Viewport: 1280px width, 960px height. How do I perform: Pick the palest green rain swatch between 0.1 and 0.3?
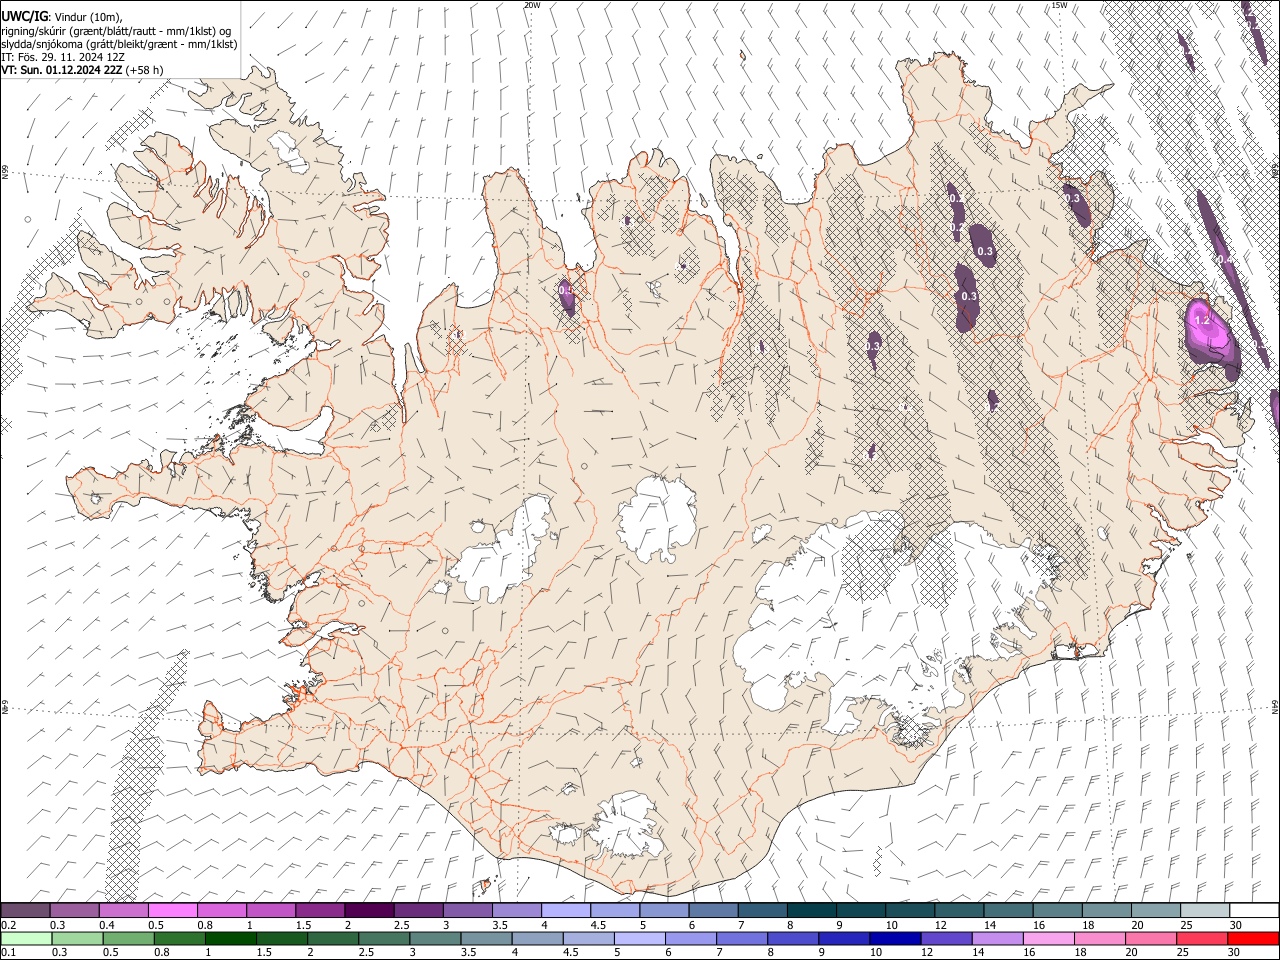[x=26, y=938]
